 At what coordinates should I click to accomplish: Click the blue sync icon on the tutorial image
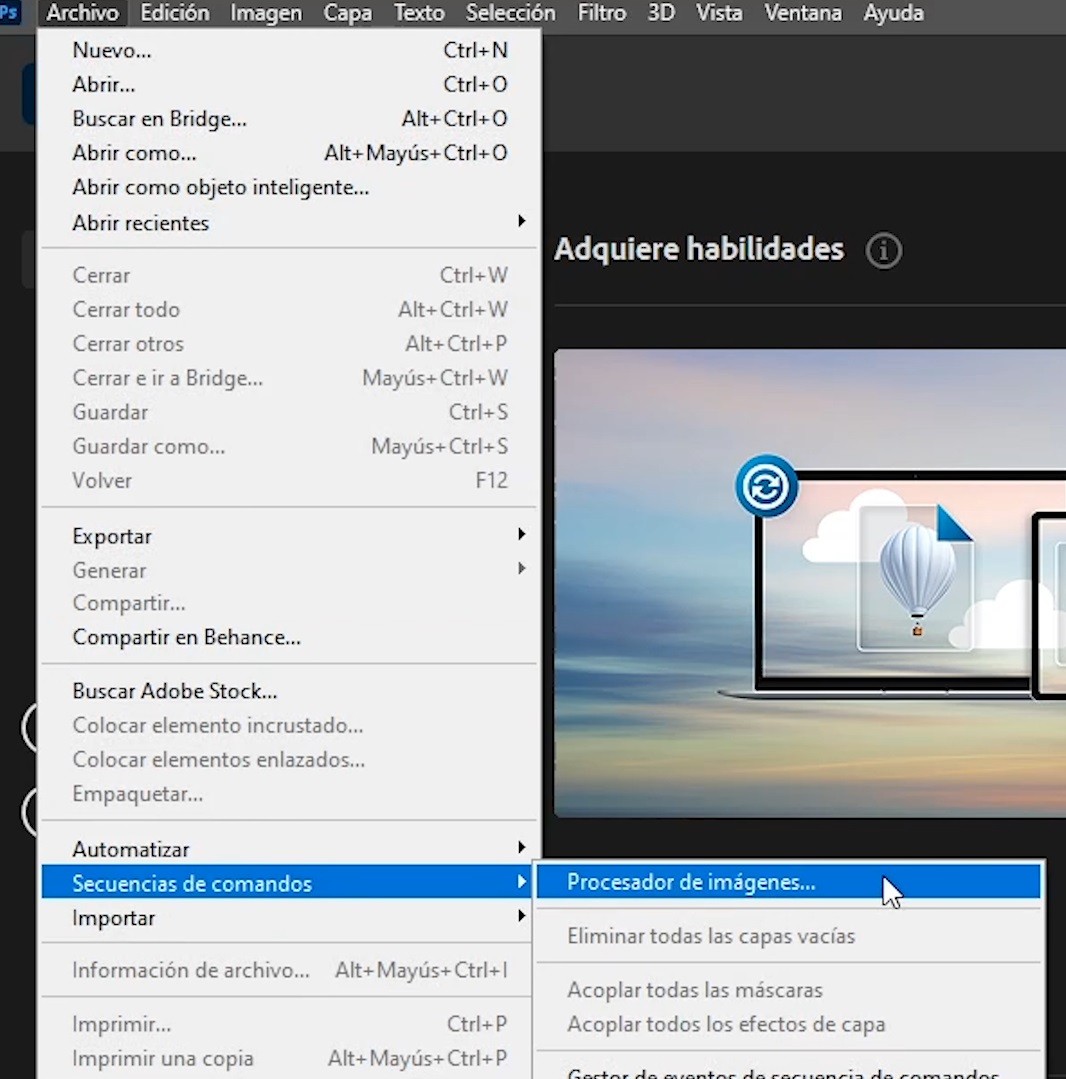[766, 487]
